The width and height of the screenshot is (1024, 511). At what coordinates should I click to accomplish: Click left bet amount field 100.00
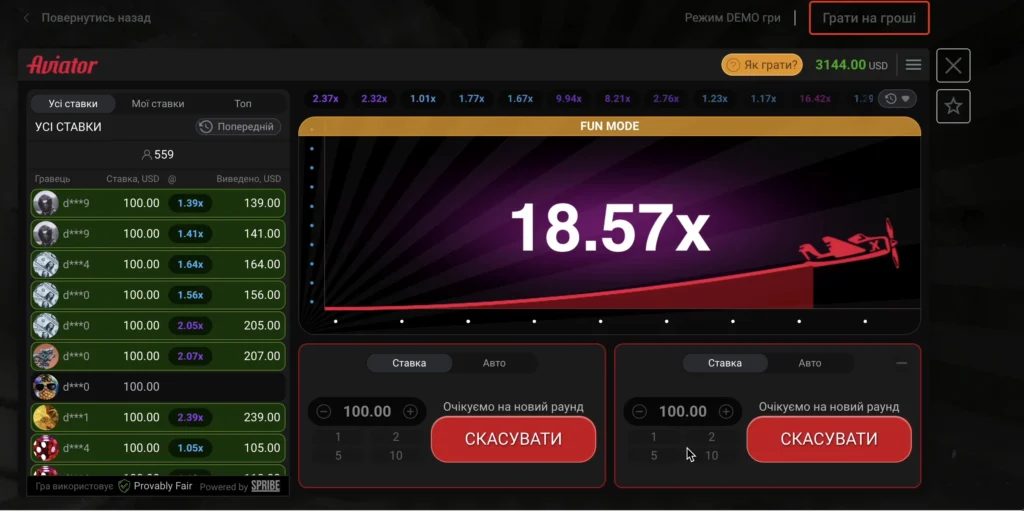pos(367,411)
